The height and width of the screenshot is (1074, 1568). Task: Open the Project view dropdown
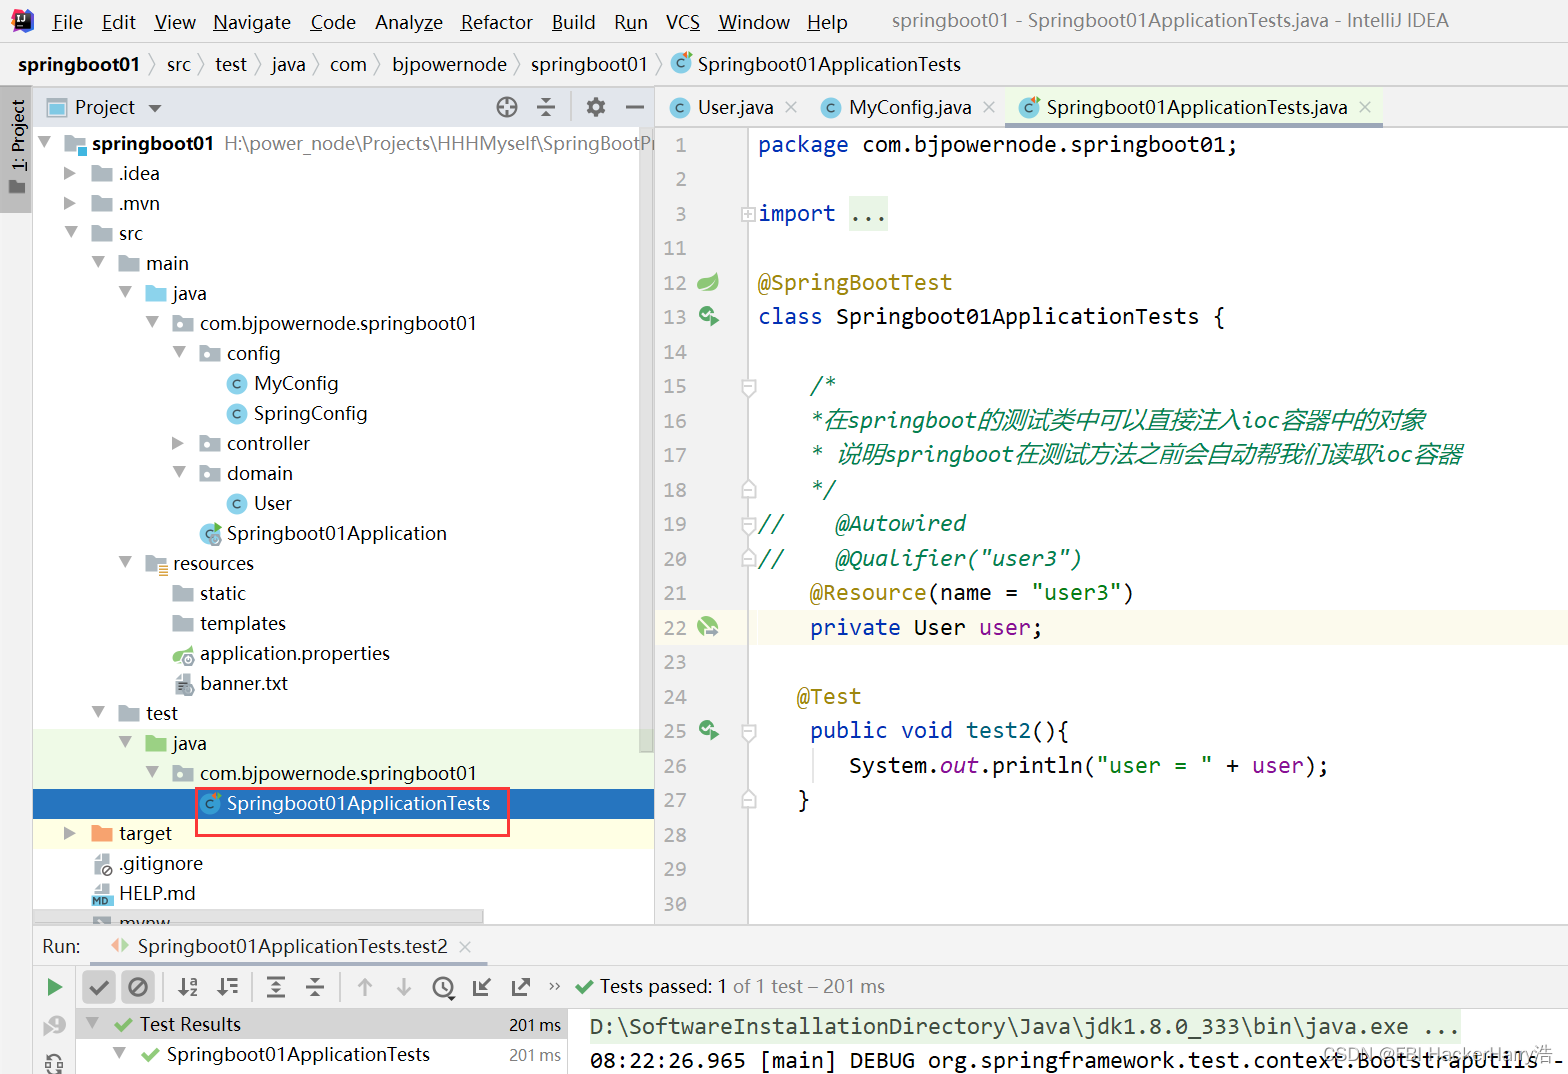pyautogui.click(x=155, y=108)
